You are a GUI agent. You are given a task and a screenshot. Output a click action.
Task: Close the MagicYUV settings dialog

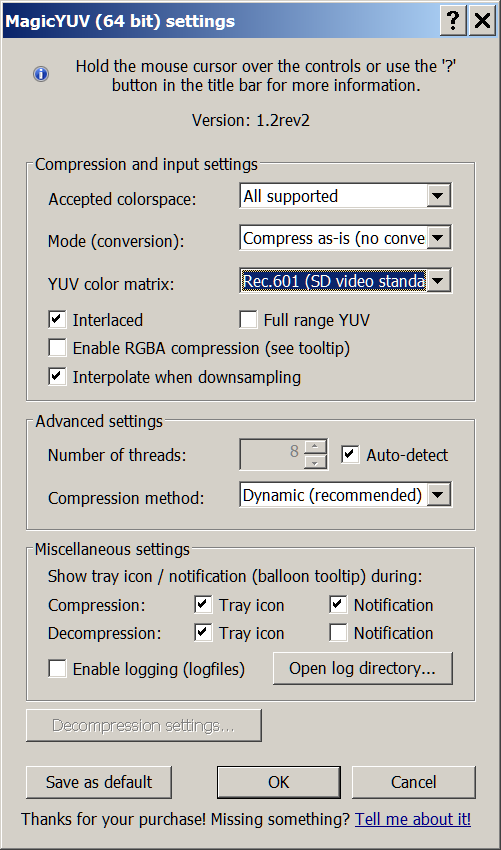tap(482, 21)
